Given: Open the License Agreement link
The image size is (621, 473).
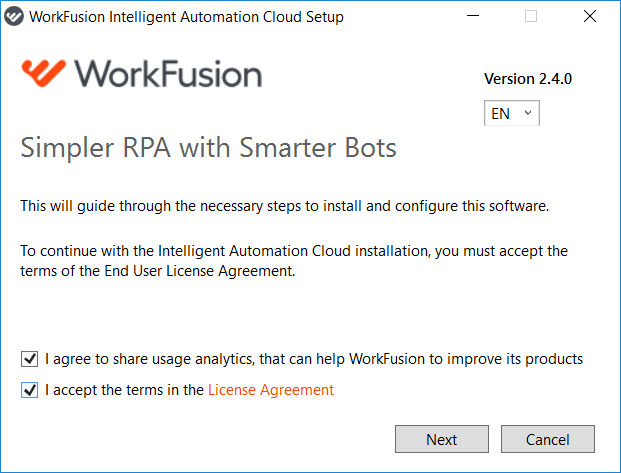Looking at the screenshot, I should [x=271, y=390].
